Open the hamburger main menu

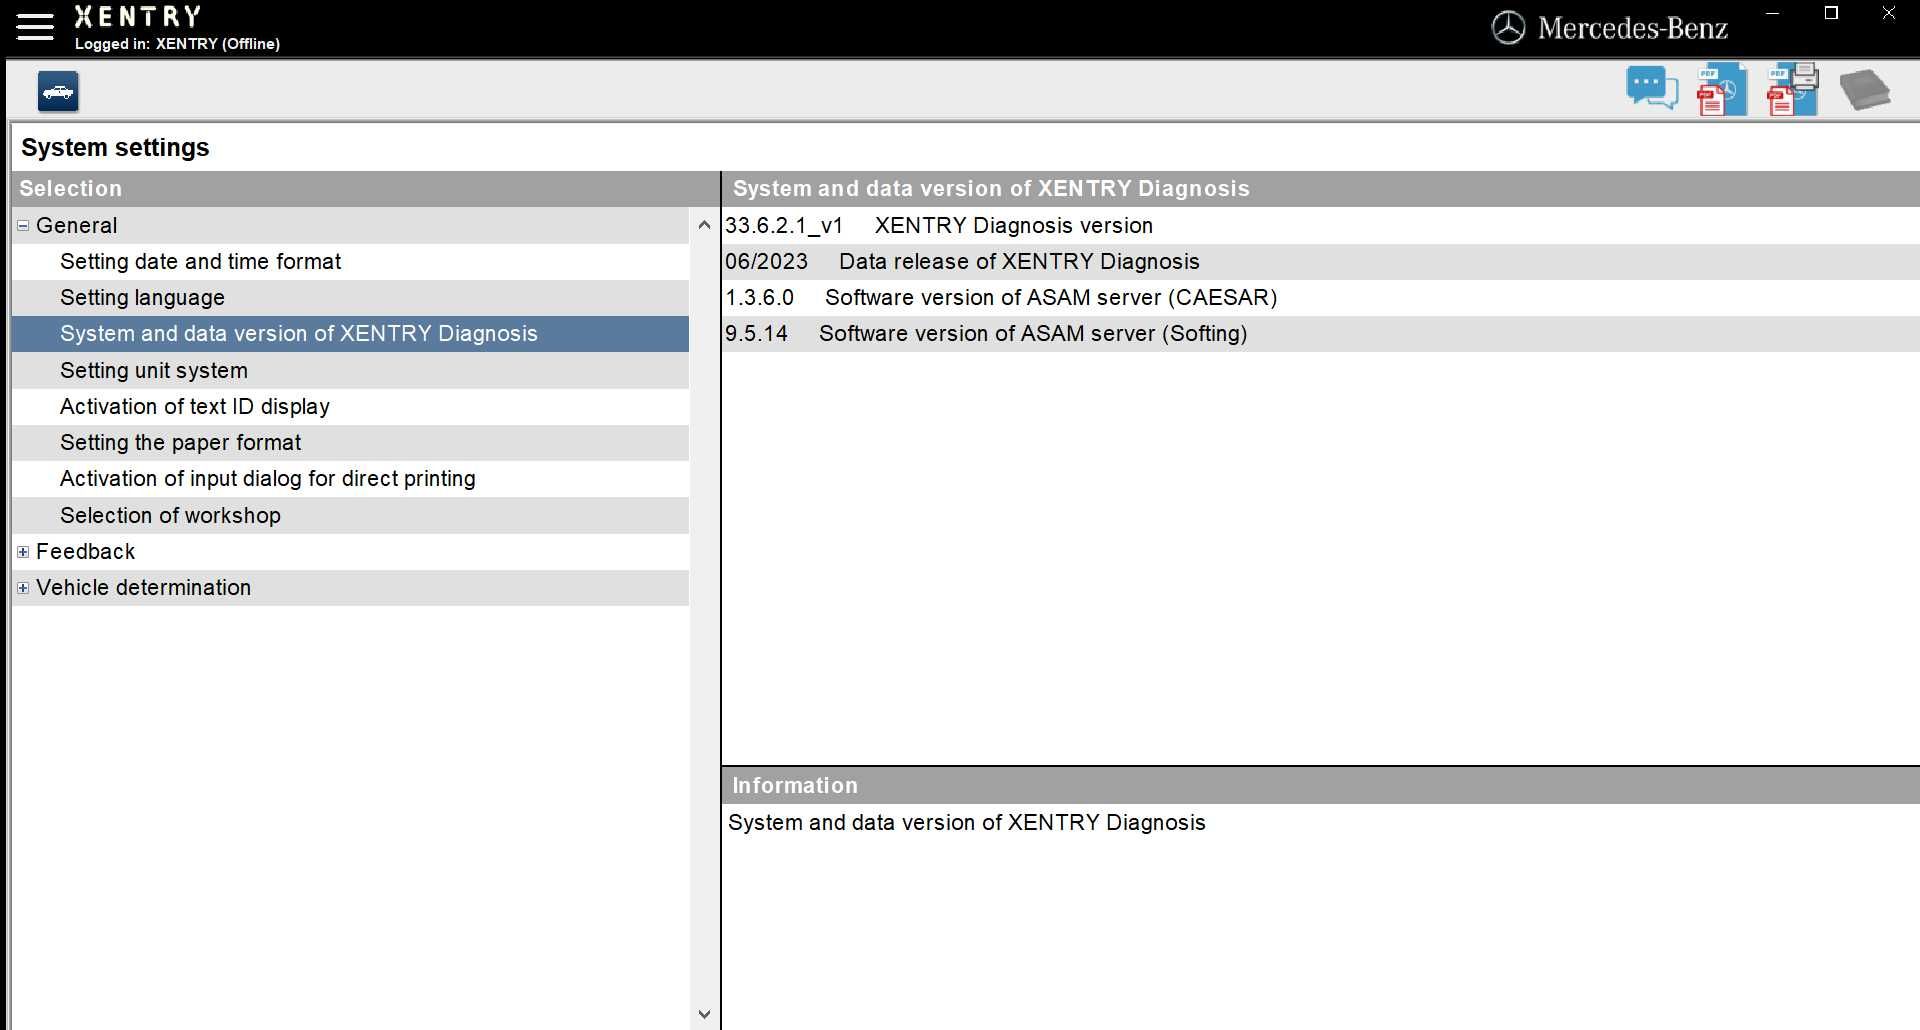35,27
